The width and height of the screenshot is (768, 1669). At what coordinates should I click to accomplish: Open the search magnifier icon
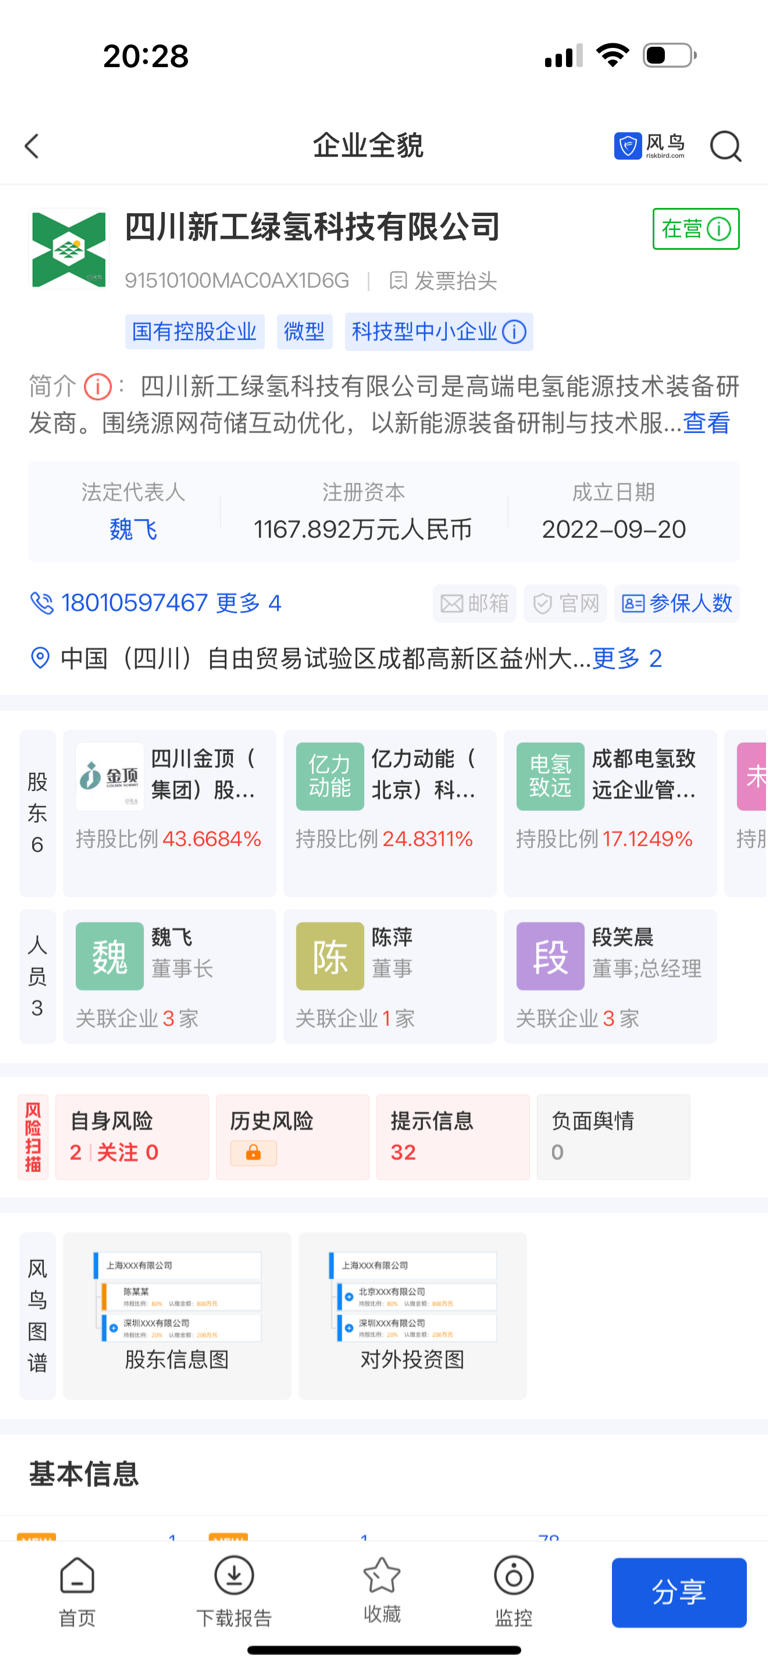pos(725,146)
